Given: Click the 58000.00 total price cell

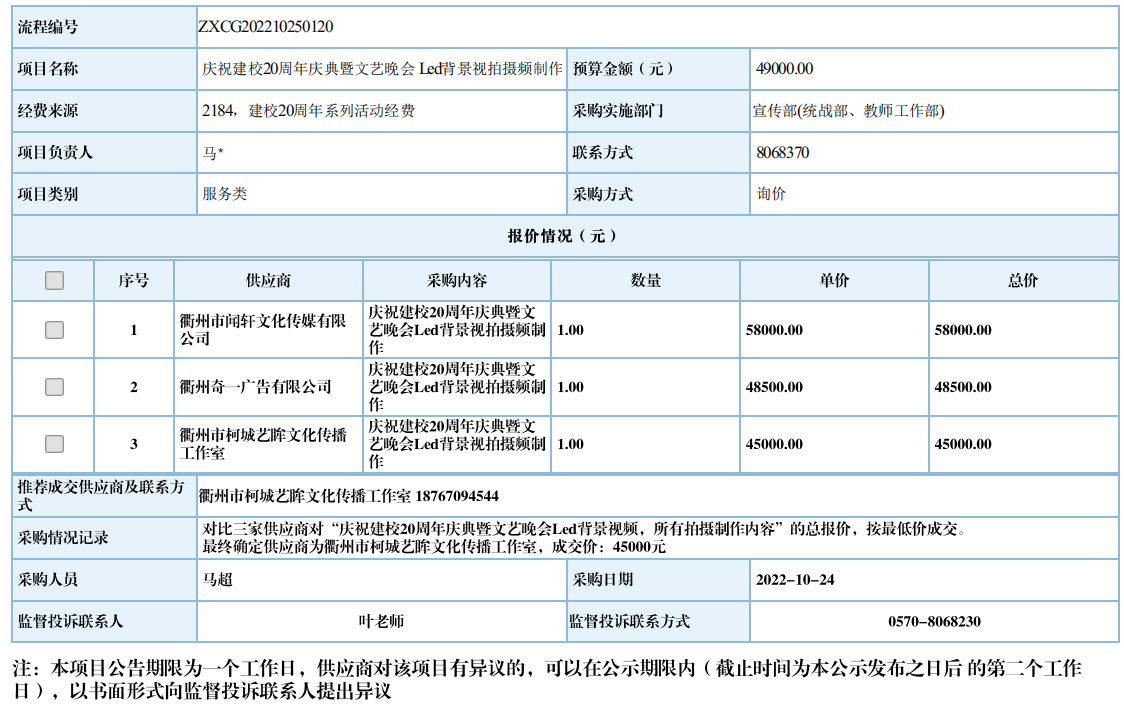Looking at the screenshot, I should pyautogui.click(x=963, y=330).
